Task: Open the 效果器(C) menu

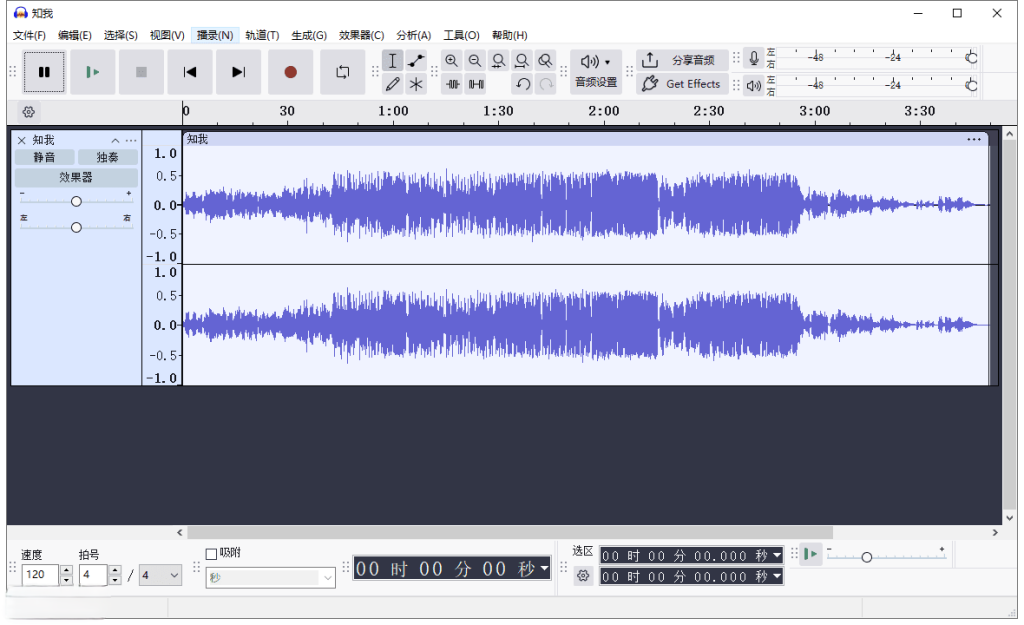Action: point(361,35)
